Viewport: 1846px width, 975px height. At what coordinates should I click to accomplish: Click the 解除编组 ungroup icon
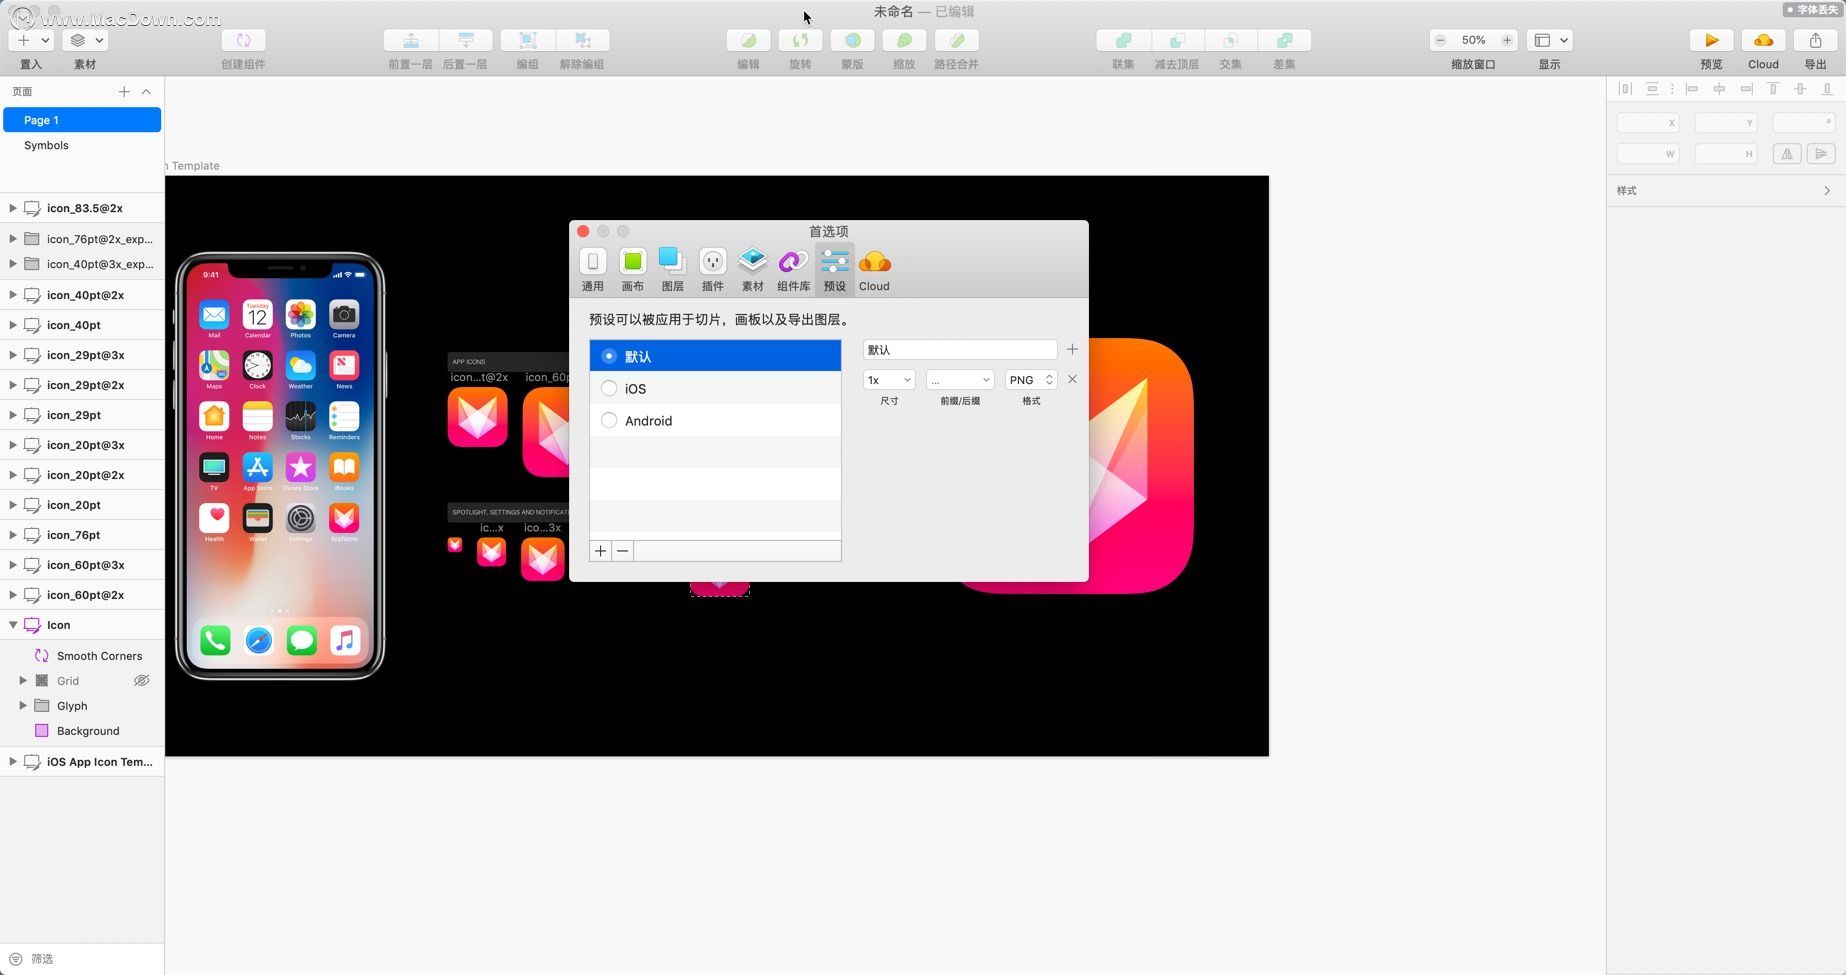click(x=582, y=40)
